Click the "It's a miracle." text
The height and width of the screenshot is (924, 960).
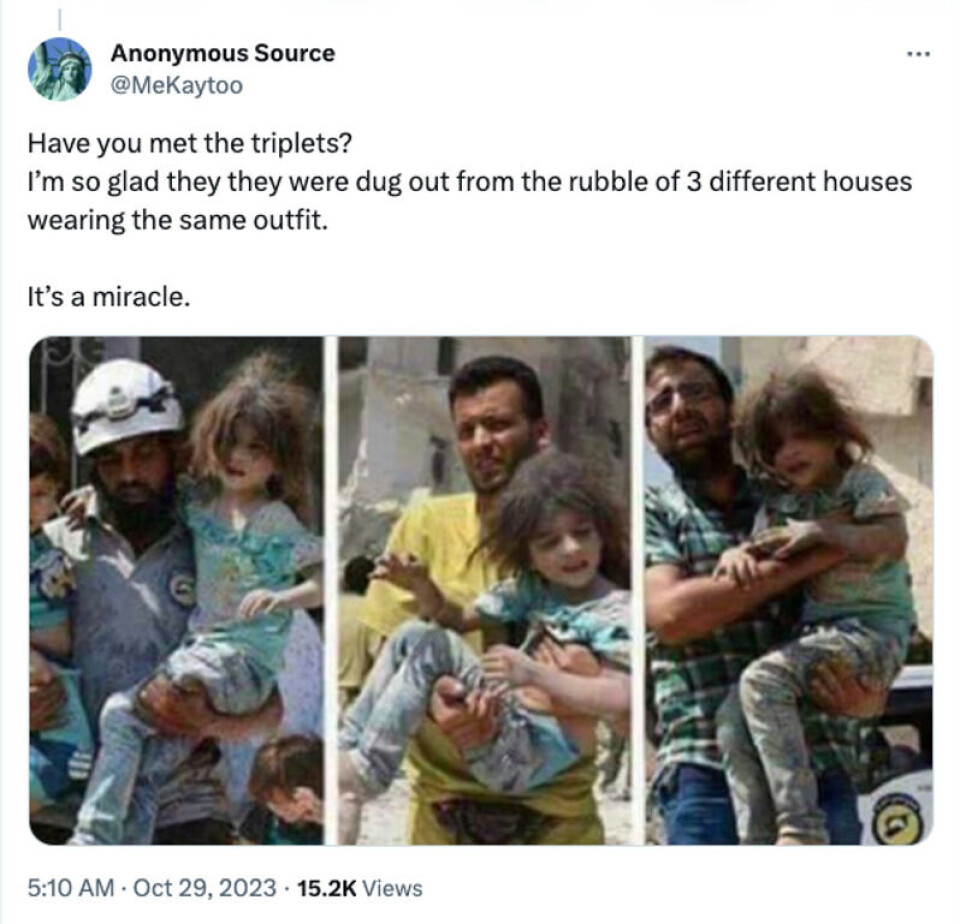tap(109, 297)
